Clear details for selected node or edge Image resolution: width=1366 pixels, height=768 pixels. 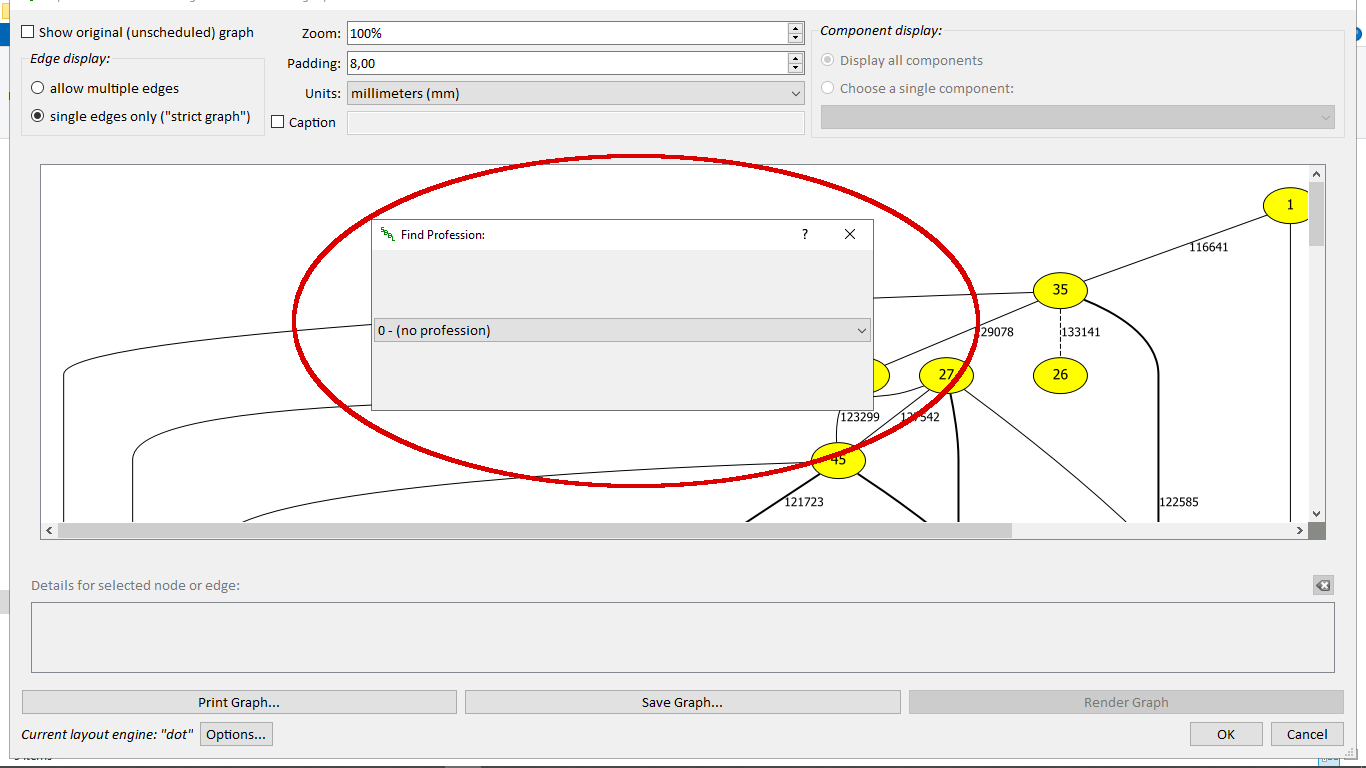(x=1322, y=585)
